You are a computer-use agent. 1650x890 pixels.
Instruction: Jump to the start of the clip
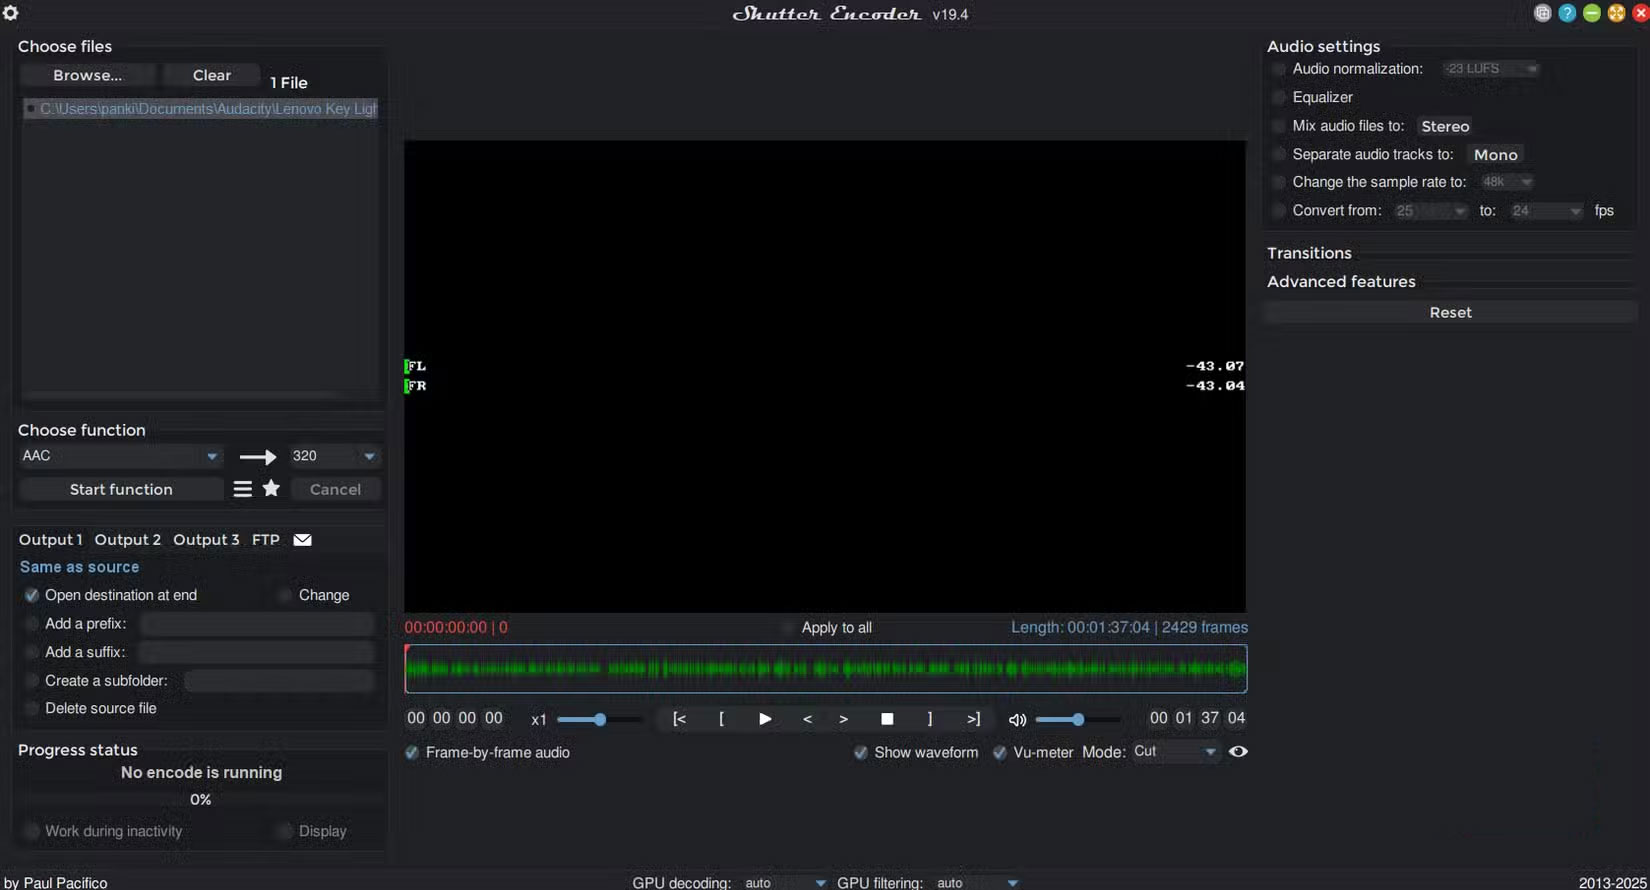(679, 719)
